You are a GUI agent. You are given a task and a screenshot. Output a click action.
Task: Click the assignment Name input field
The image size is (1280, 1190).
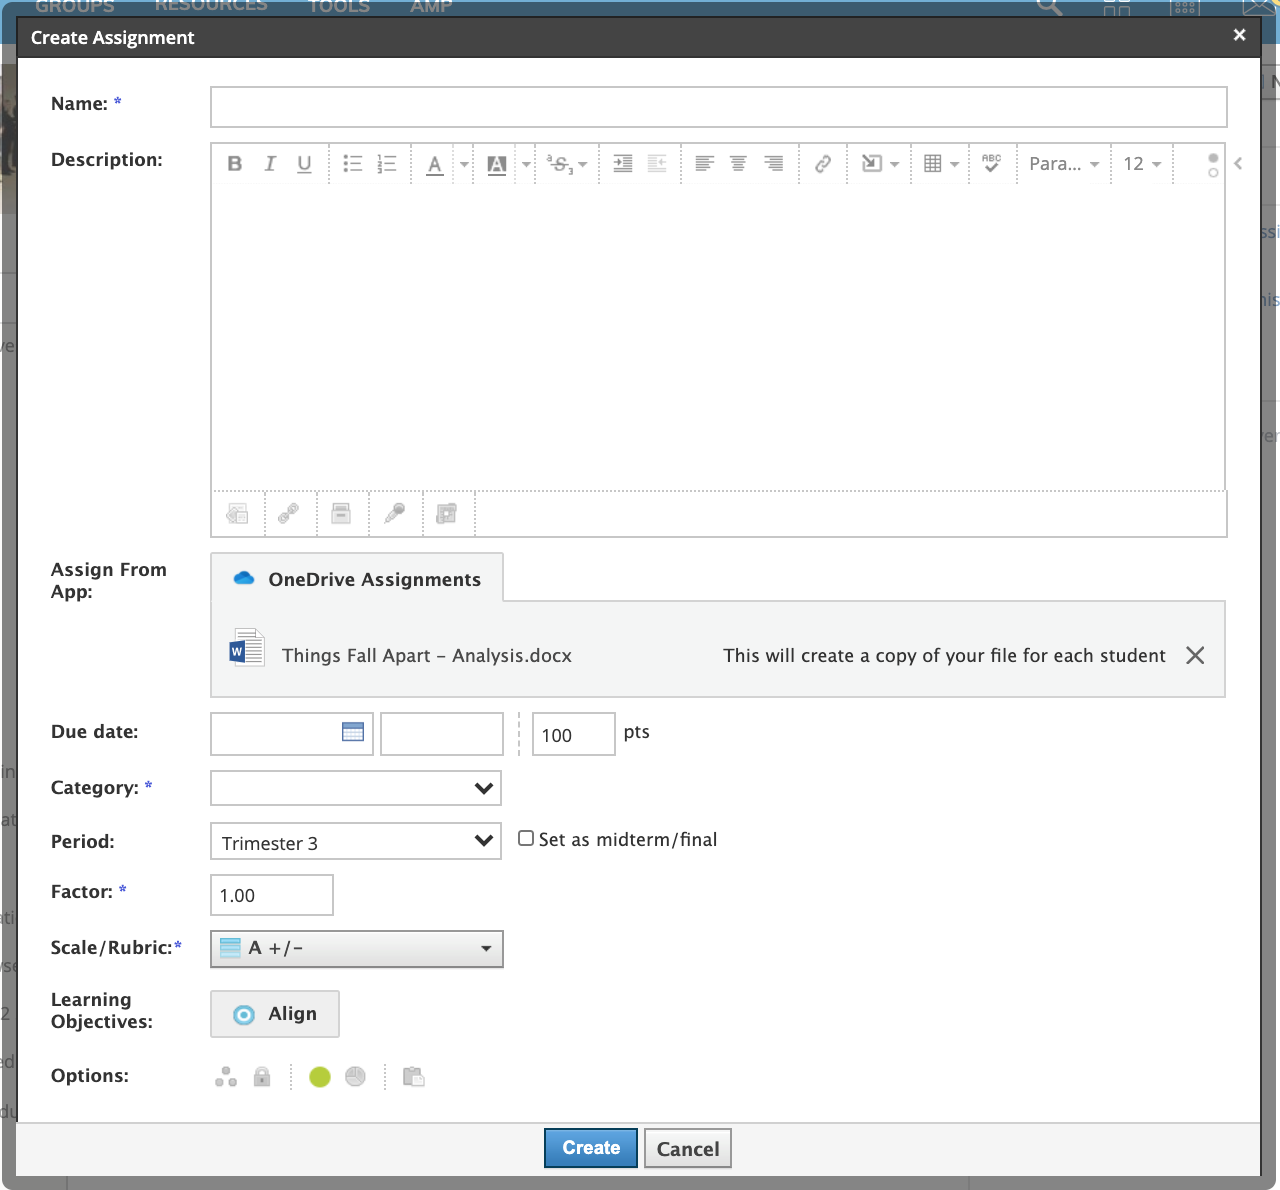coord(718,107)
